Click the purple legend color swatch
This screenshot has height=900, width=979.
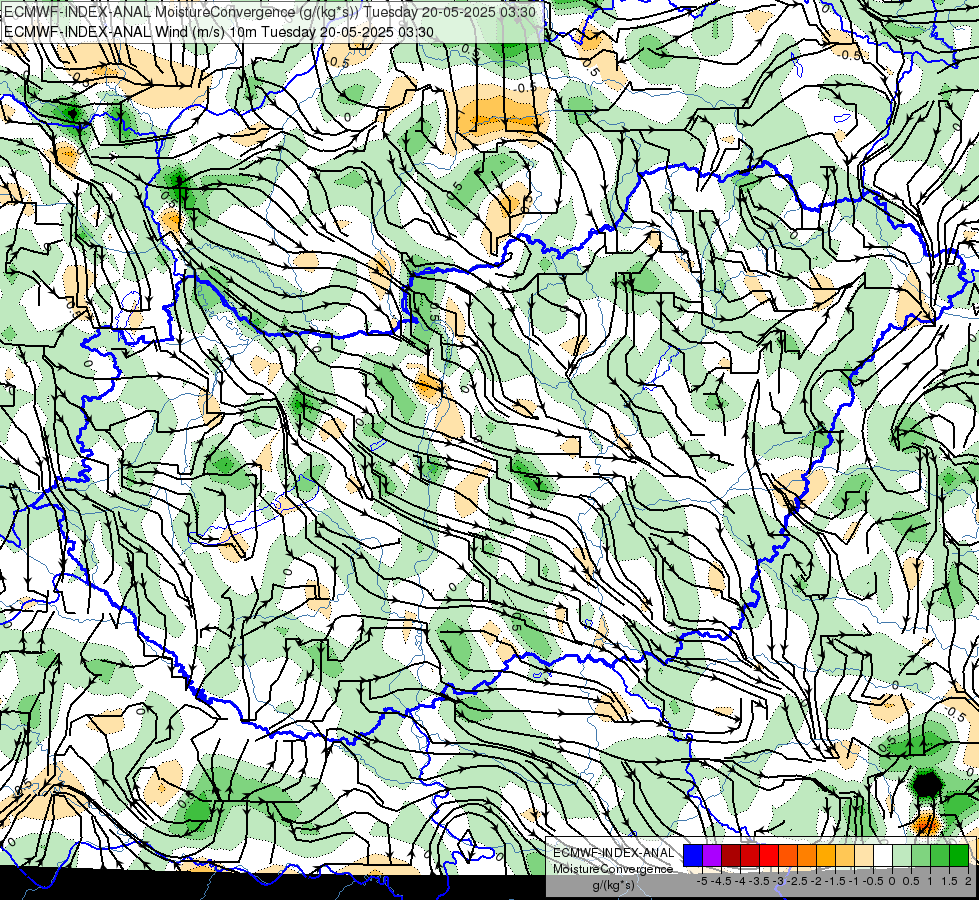[x=712, y=856]
